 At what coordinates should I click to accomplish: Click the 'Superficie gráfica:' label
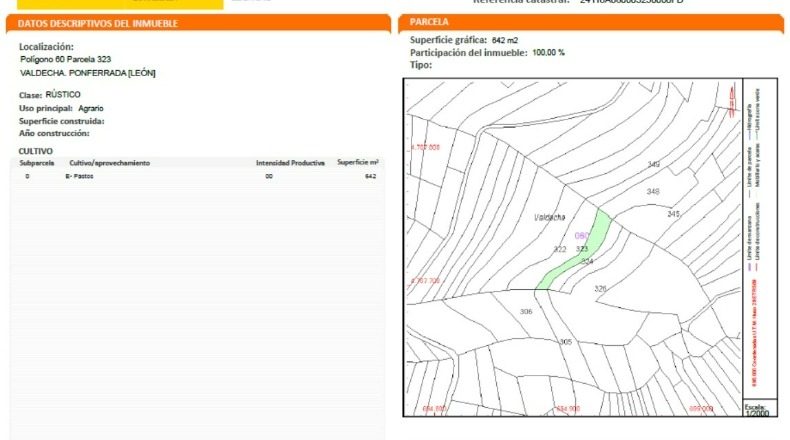click(448, 40)
